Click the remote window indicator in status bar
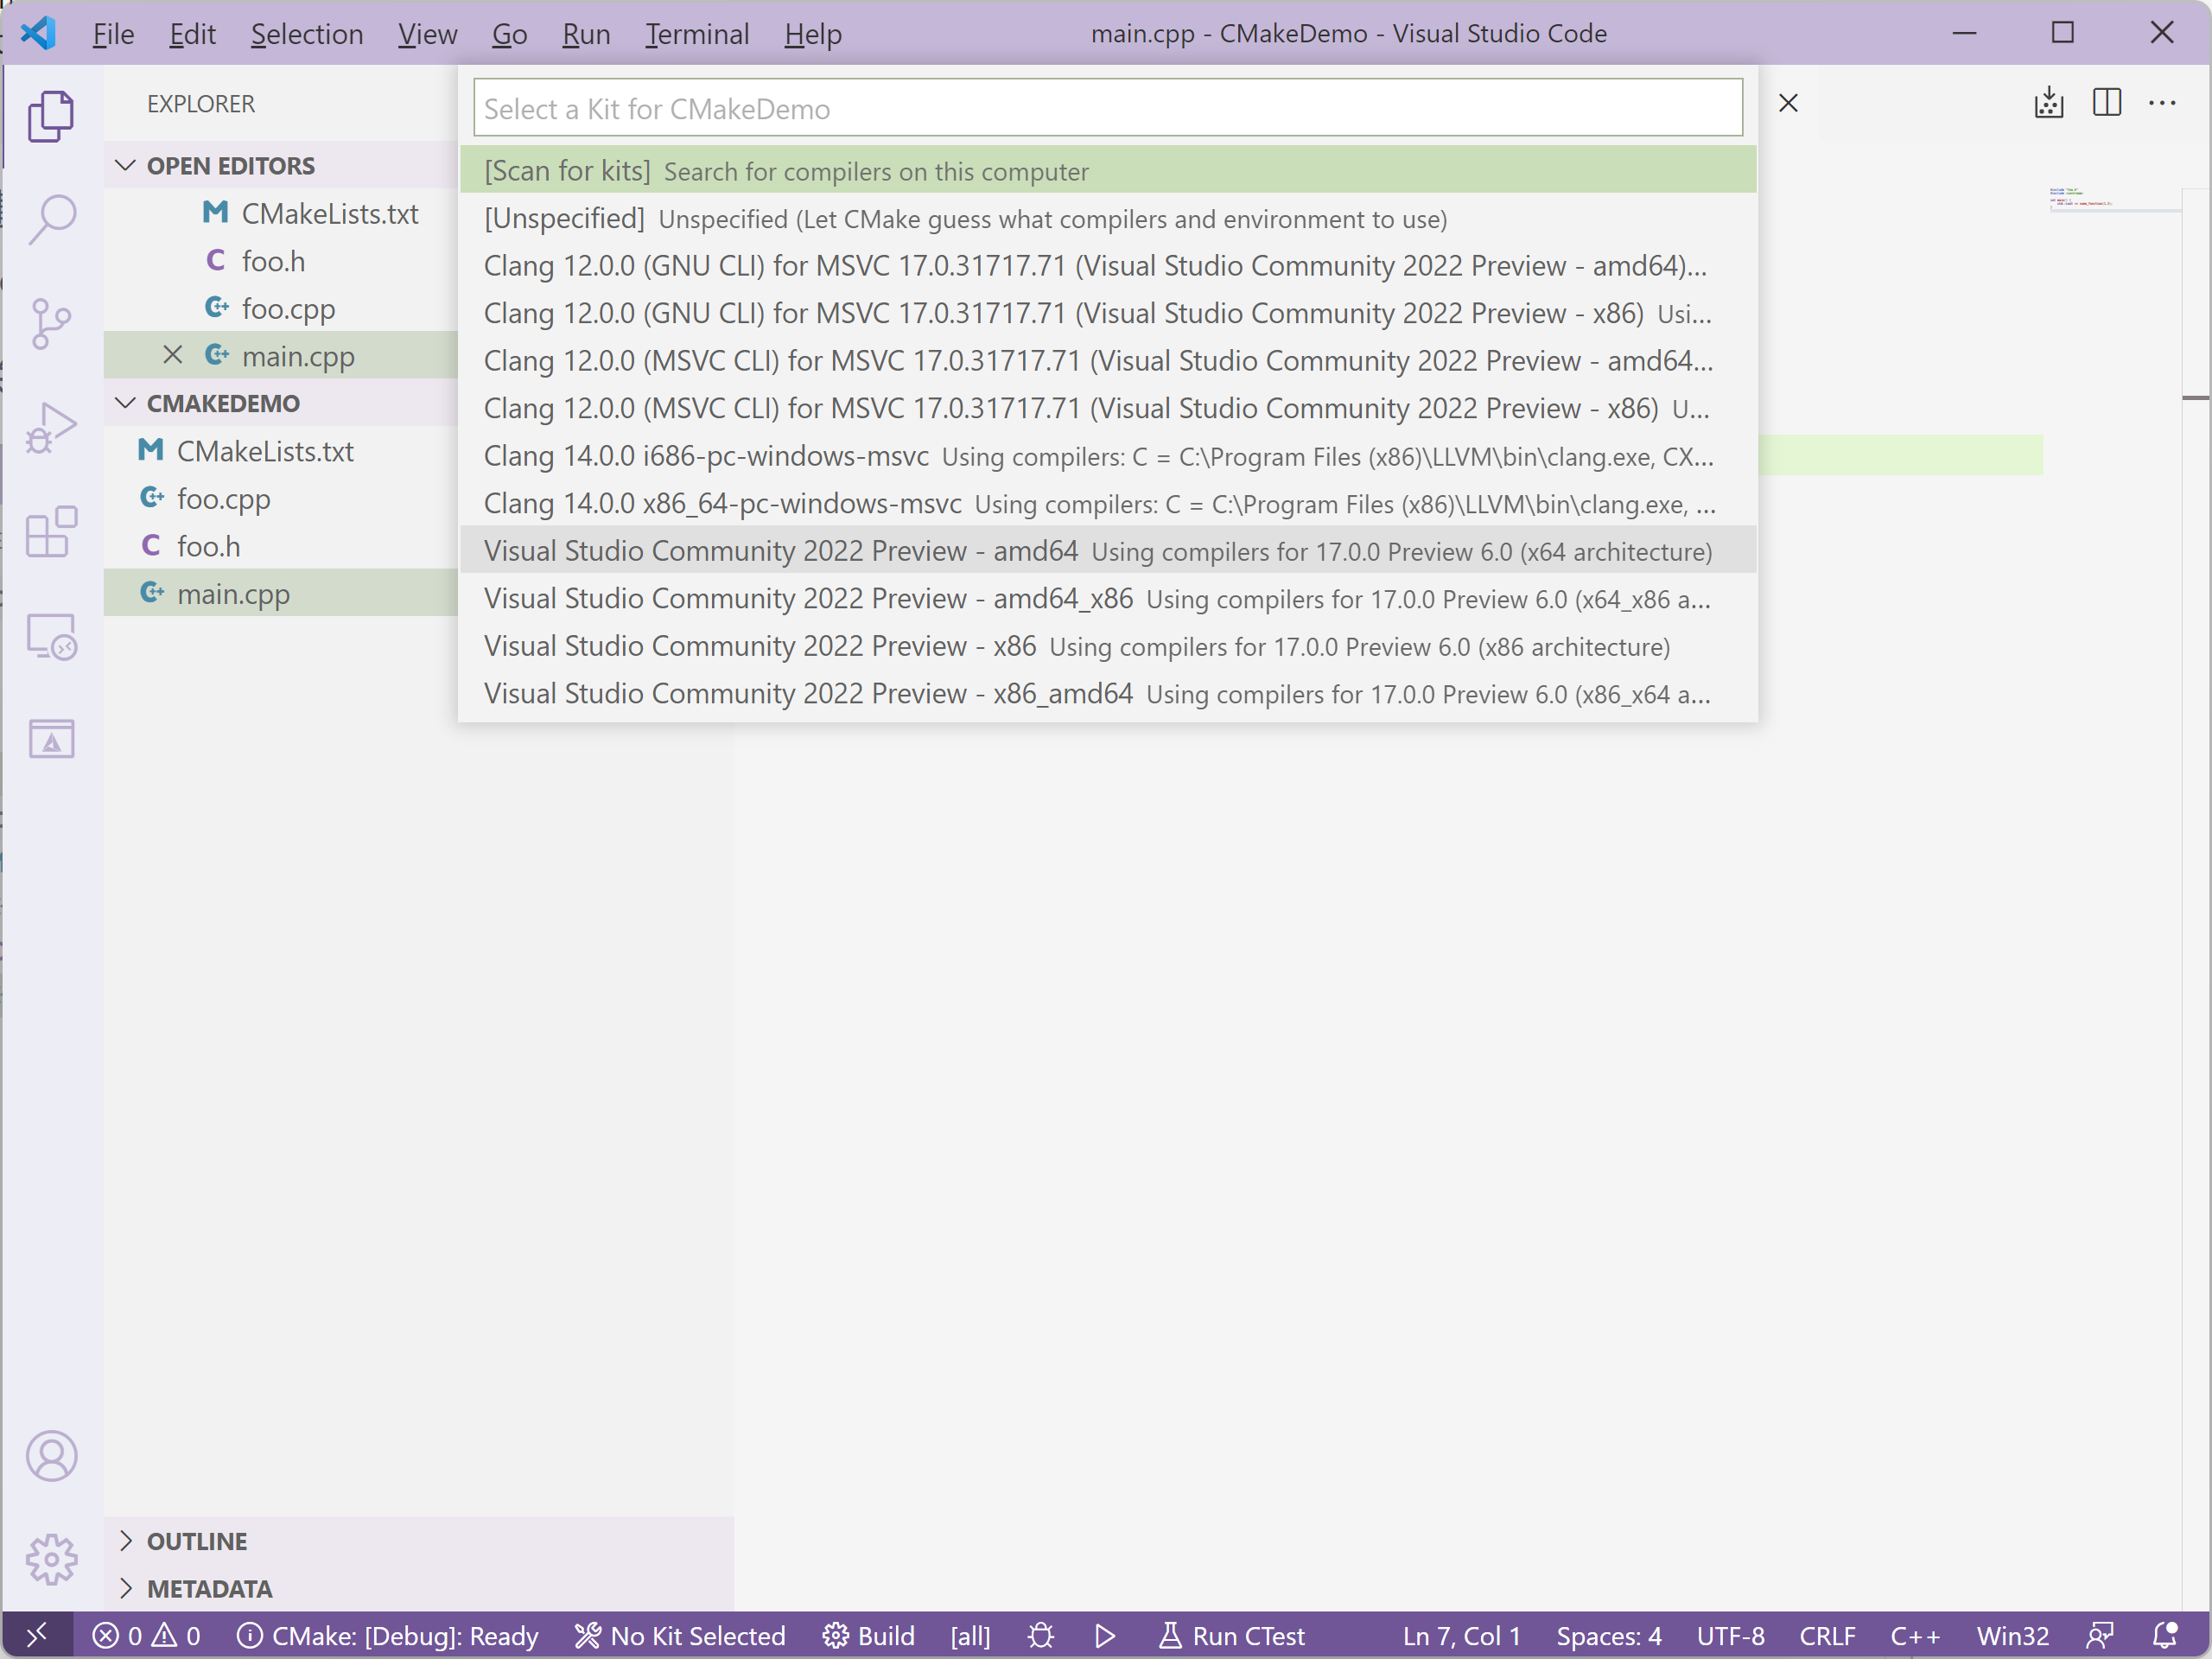2212x1659 pixels. click(37, 1636)
